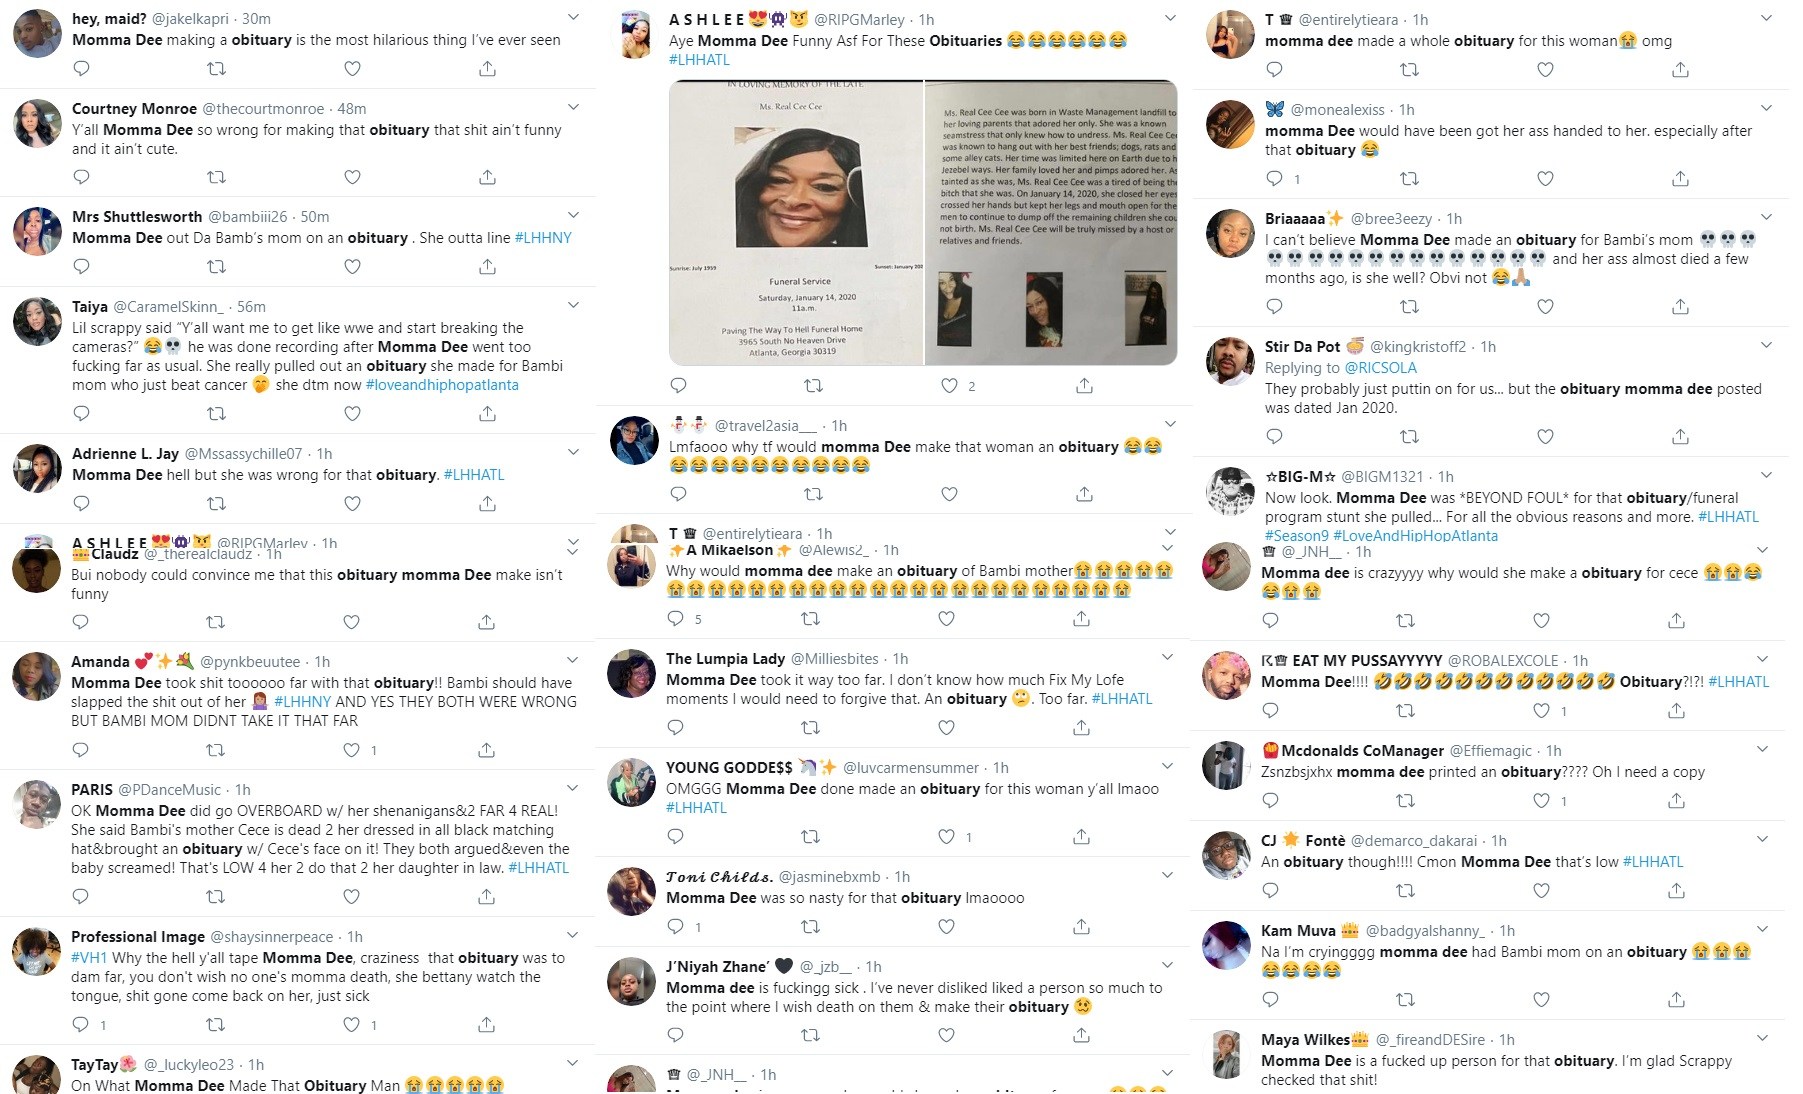Screen dimensions: 1803x1094
Task: Like the tweet with obituary photos
Action: pos(949,385)
